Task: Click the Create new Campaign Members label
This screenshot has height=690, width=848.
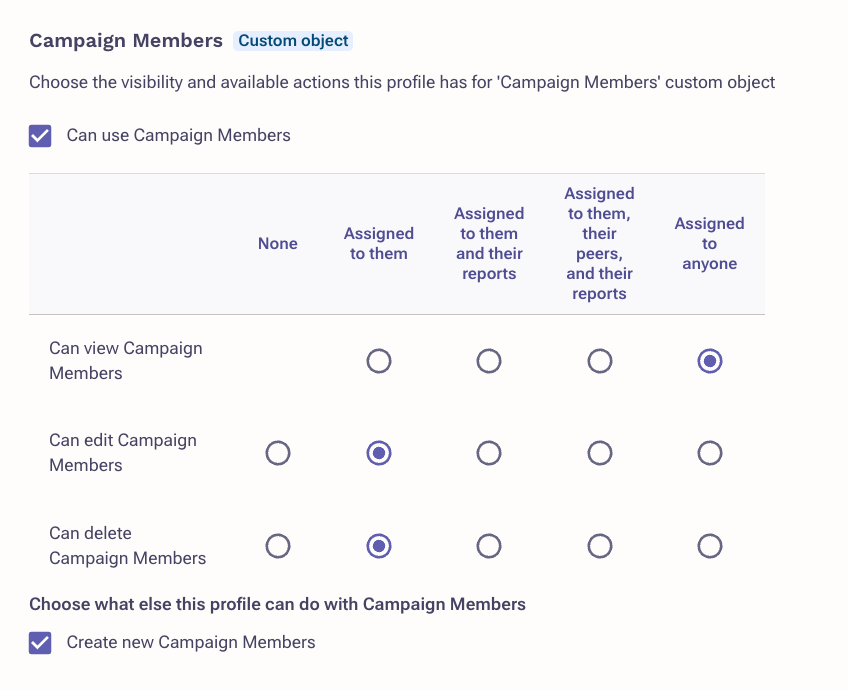Action: click(x=190, y=642)
